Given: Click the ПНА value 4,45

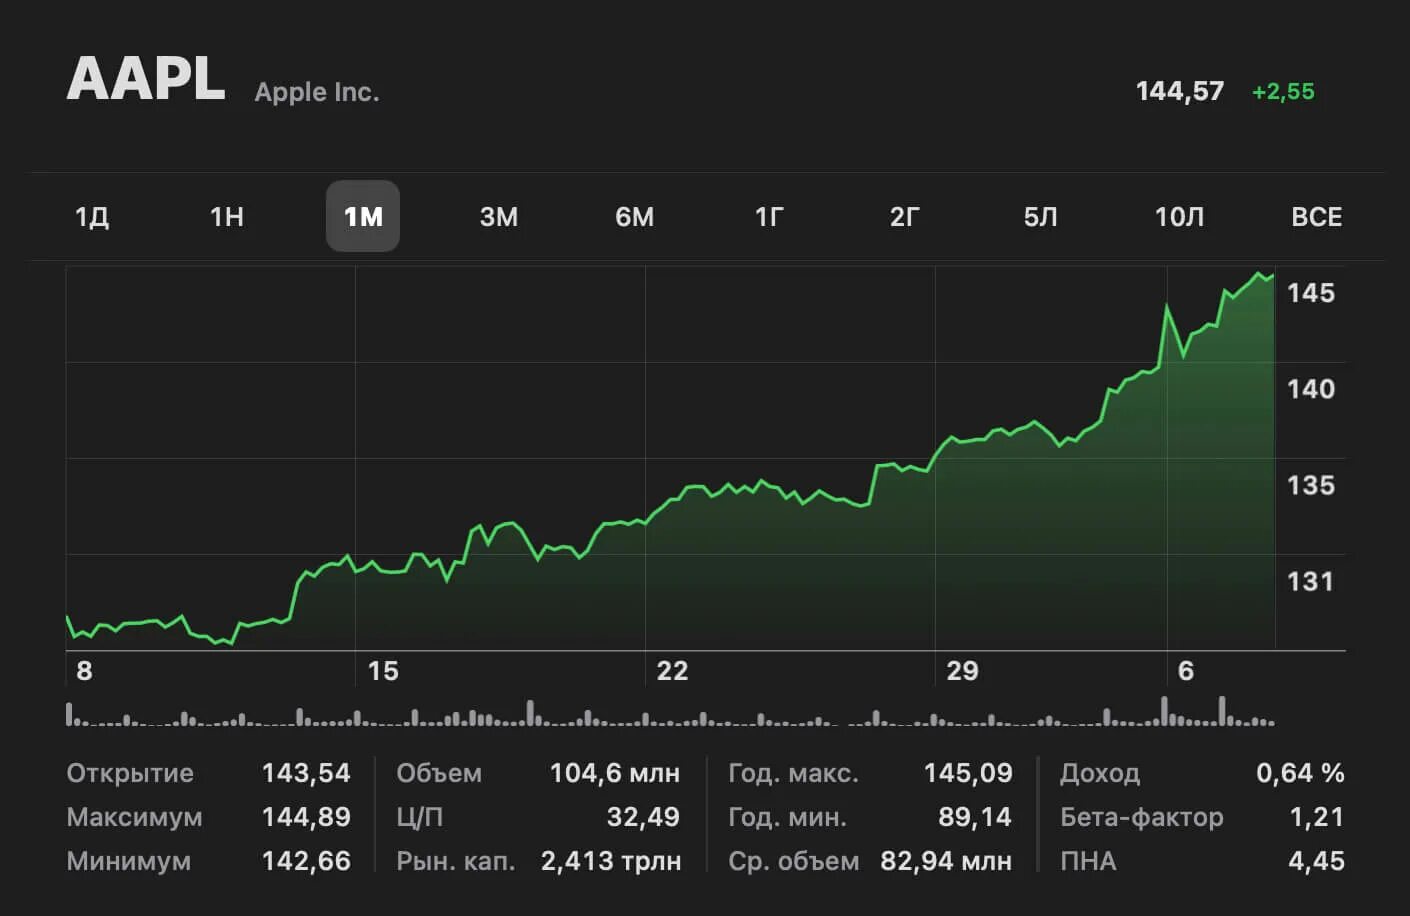Looking at the screenshot, I should (x=1316, y=861).
